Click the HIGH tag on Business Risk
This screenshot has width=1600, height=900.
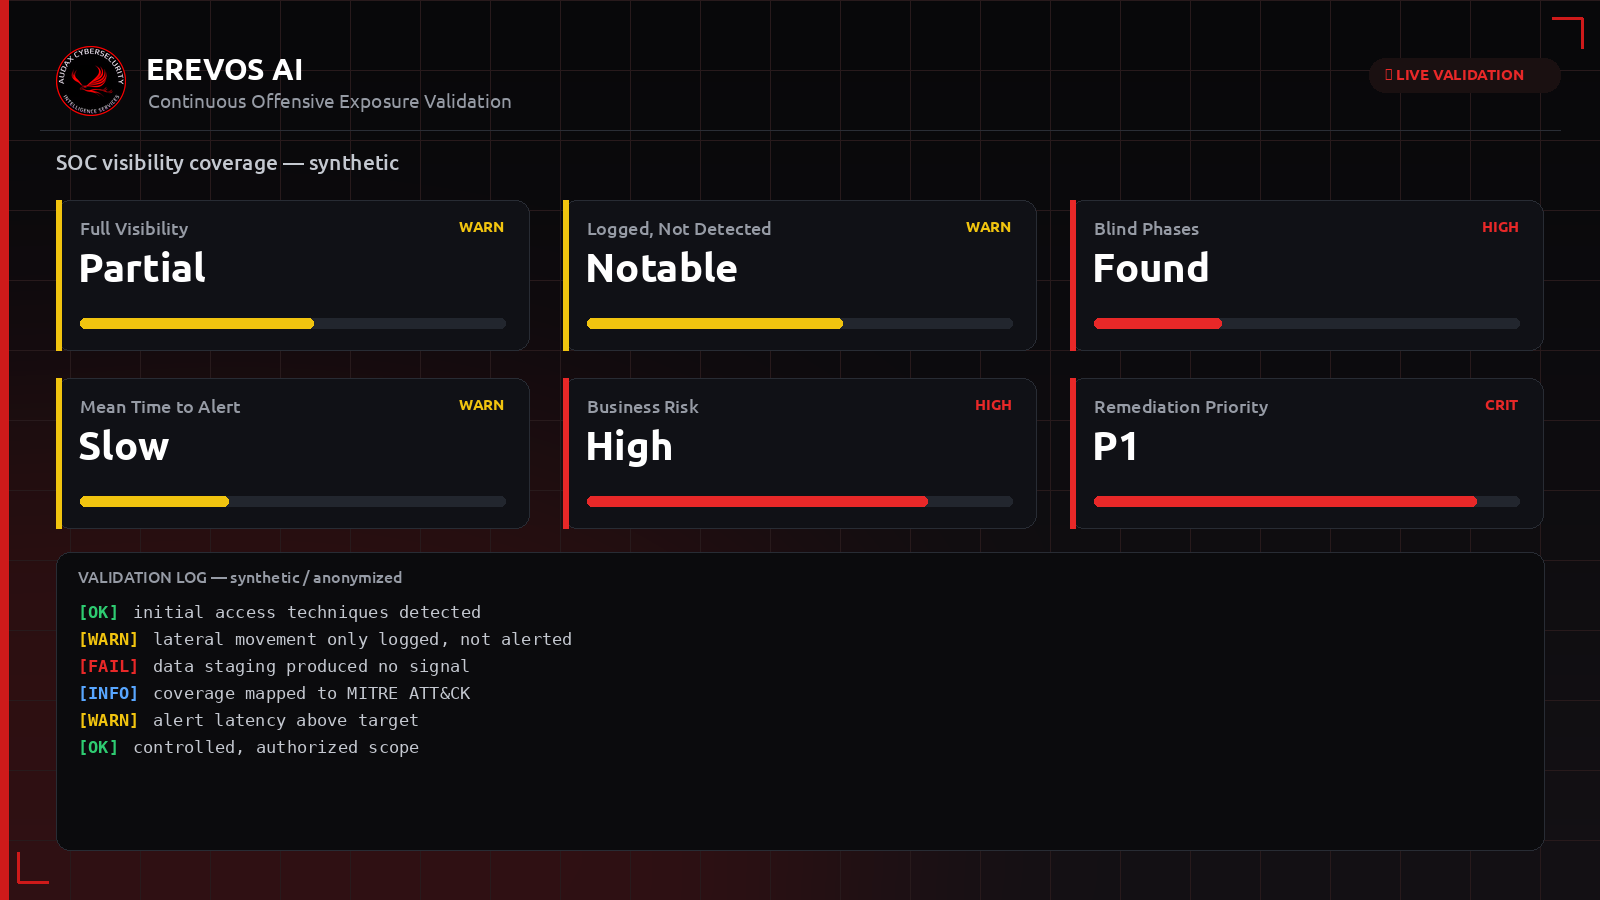tap(993, 405)
